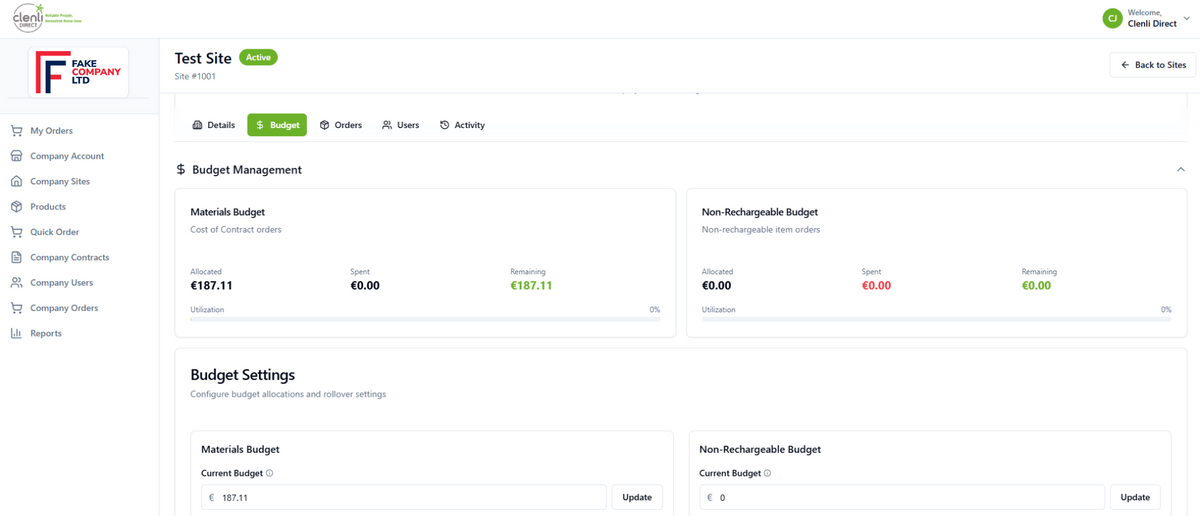Click the Company Orders cart icon
The height and width of the screenshot is (516, 1200).
click(x=16, y=308)
